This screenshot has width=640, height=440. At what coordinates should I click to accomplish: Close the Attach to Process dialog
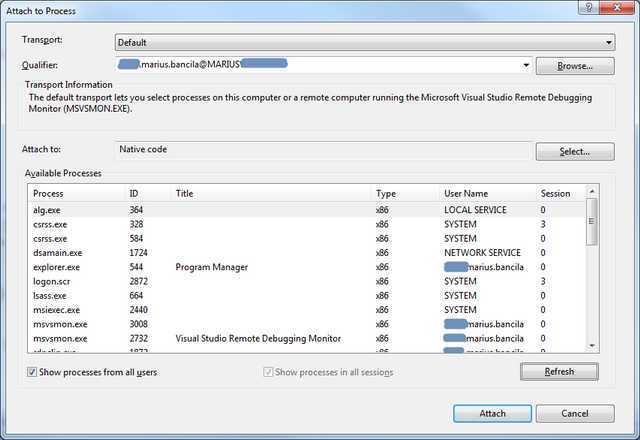click(x=617, y=7)
